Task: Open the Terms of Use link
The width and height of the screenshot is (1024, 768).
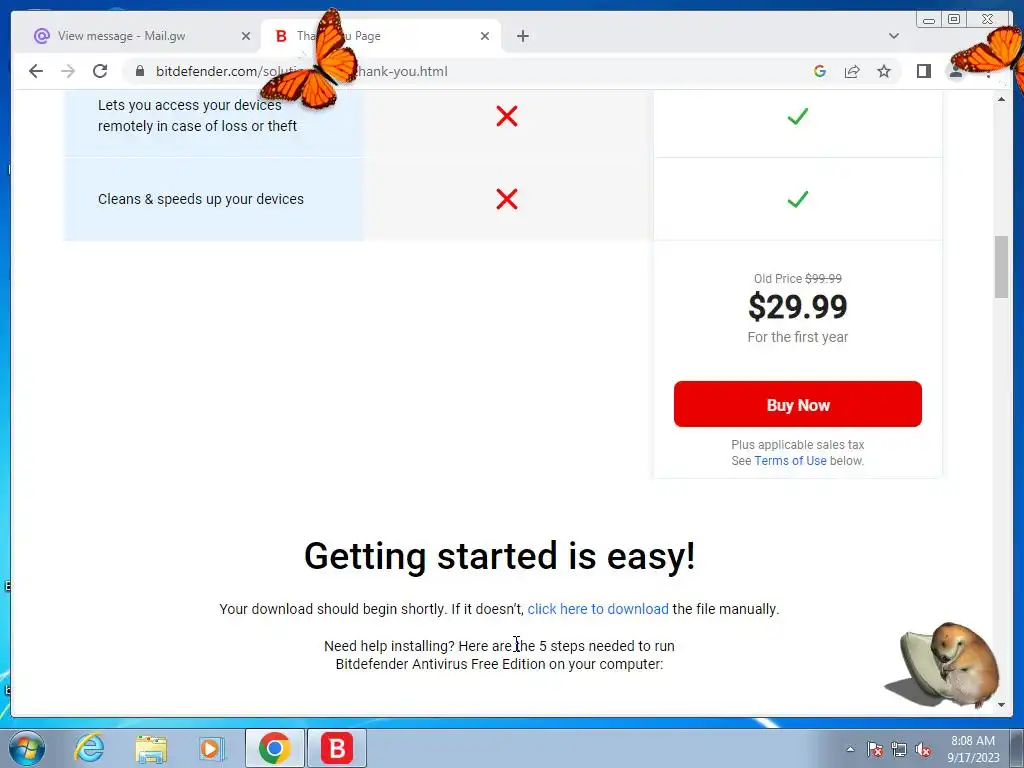Action: 790,460
